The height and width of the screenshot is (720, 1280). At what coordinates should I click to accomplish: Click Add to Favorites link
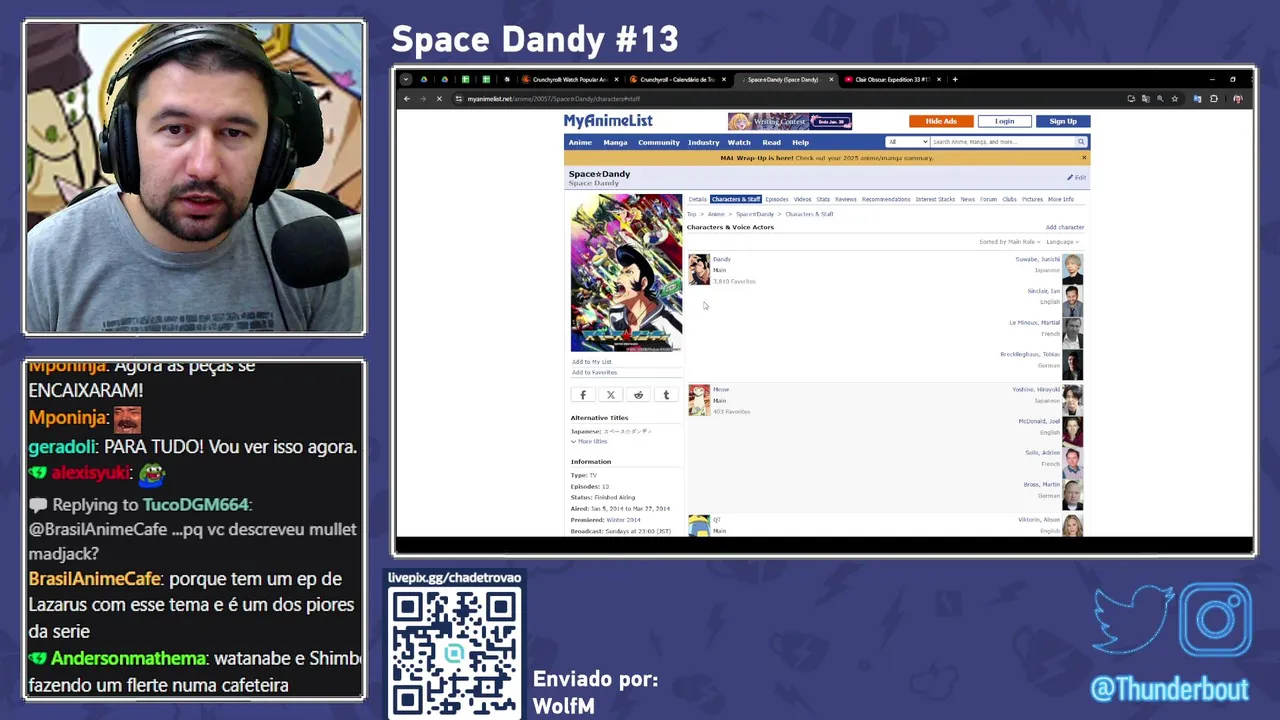(x=594, y=372)
